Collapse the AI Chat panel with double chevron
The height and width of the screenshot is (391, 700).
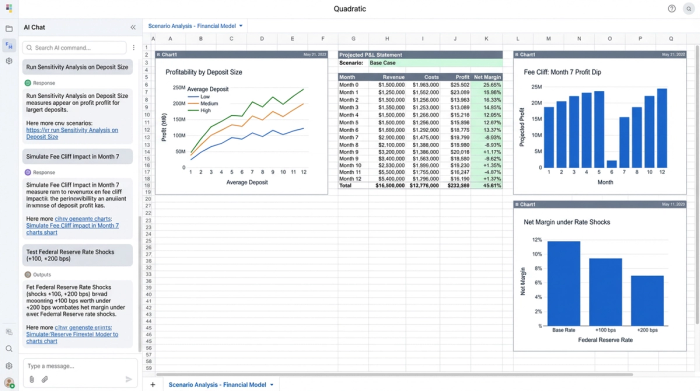133,27
